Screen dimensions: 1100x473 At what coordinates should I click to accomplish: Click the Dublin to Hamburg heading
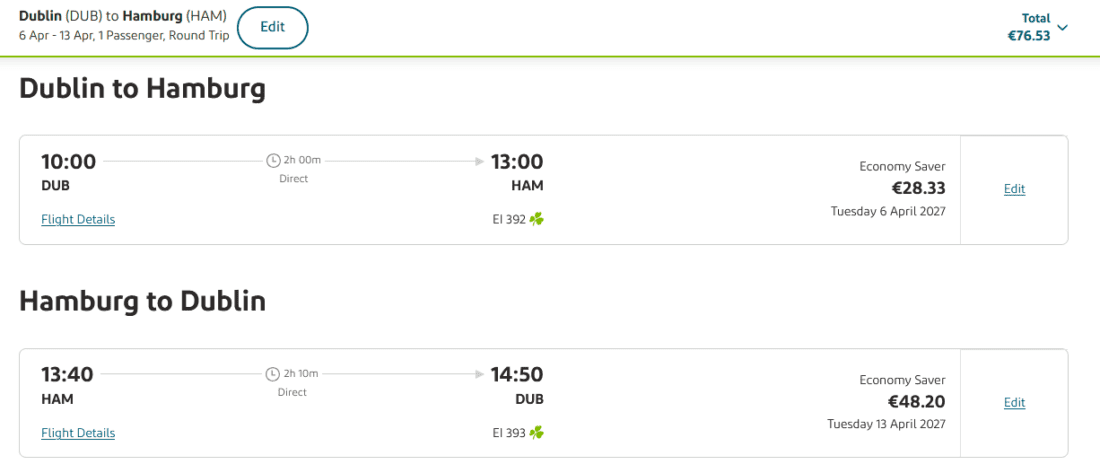click(142, 88)
